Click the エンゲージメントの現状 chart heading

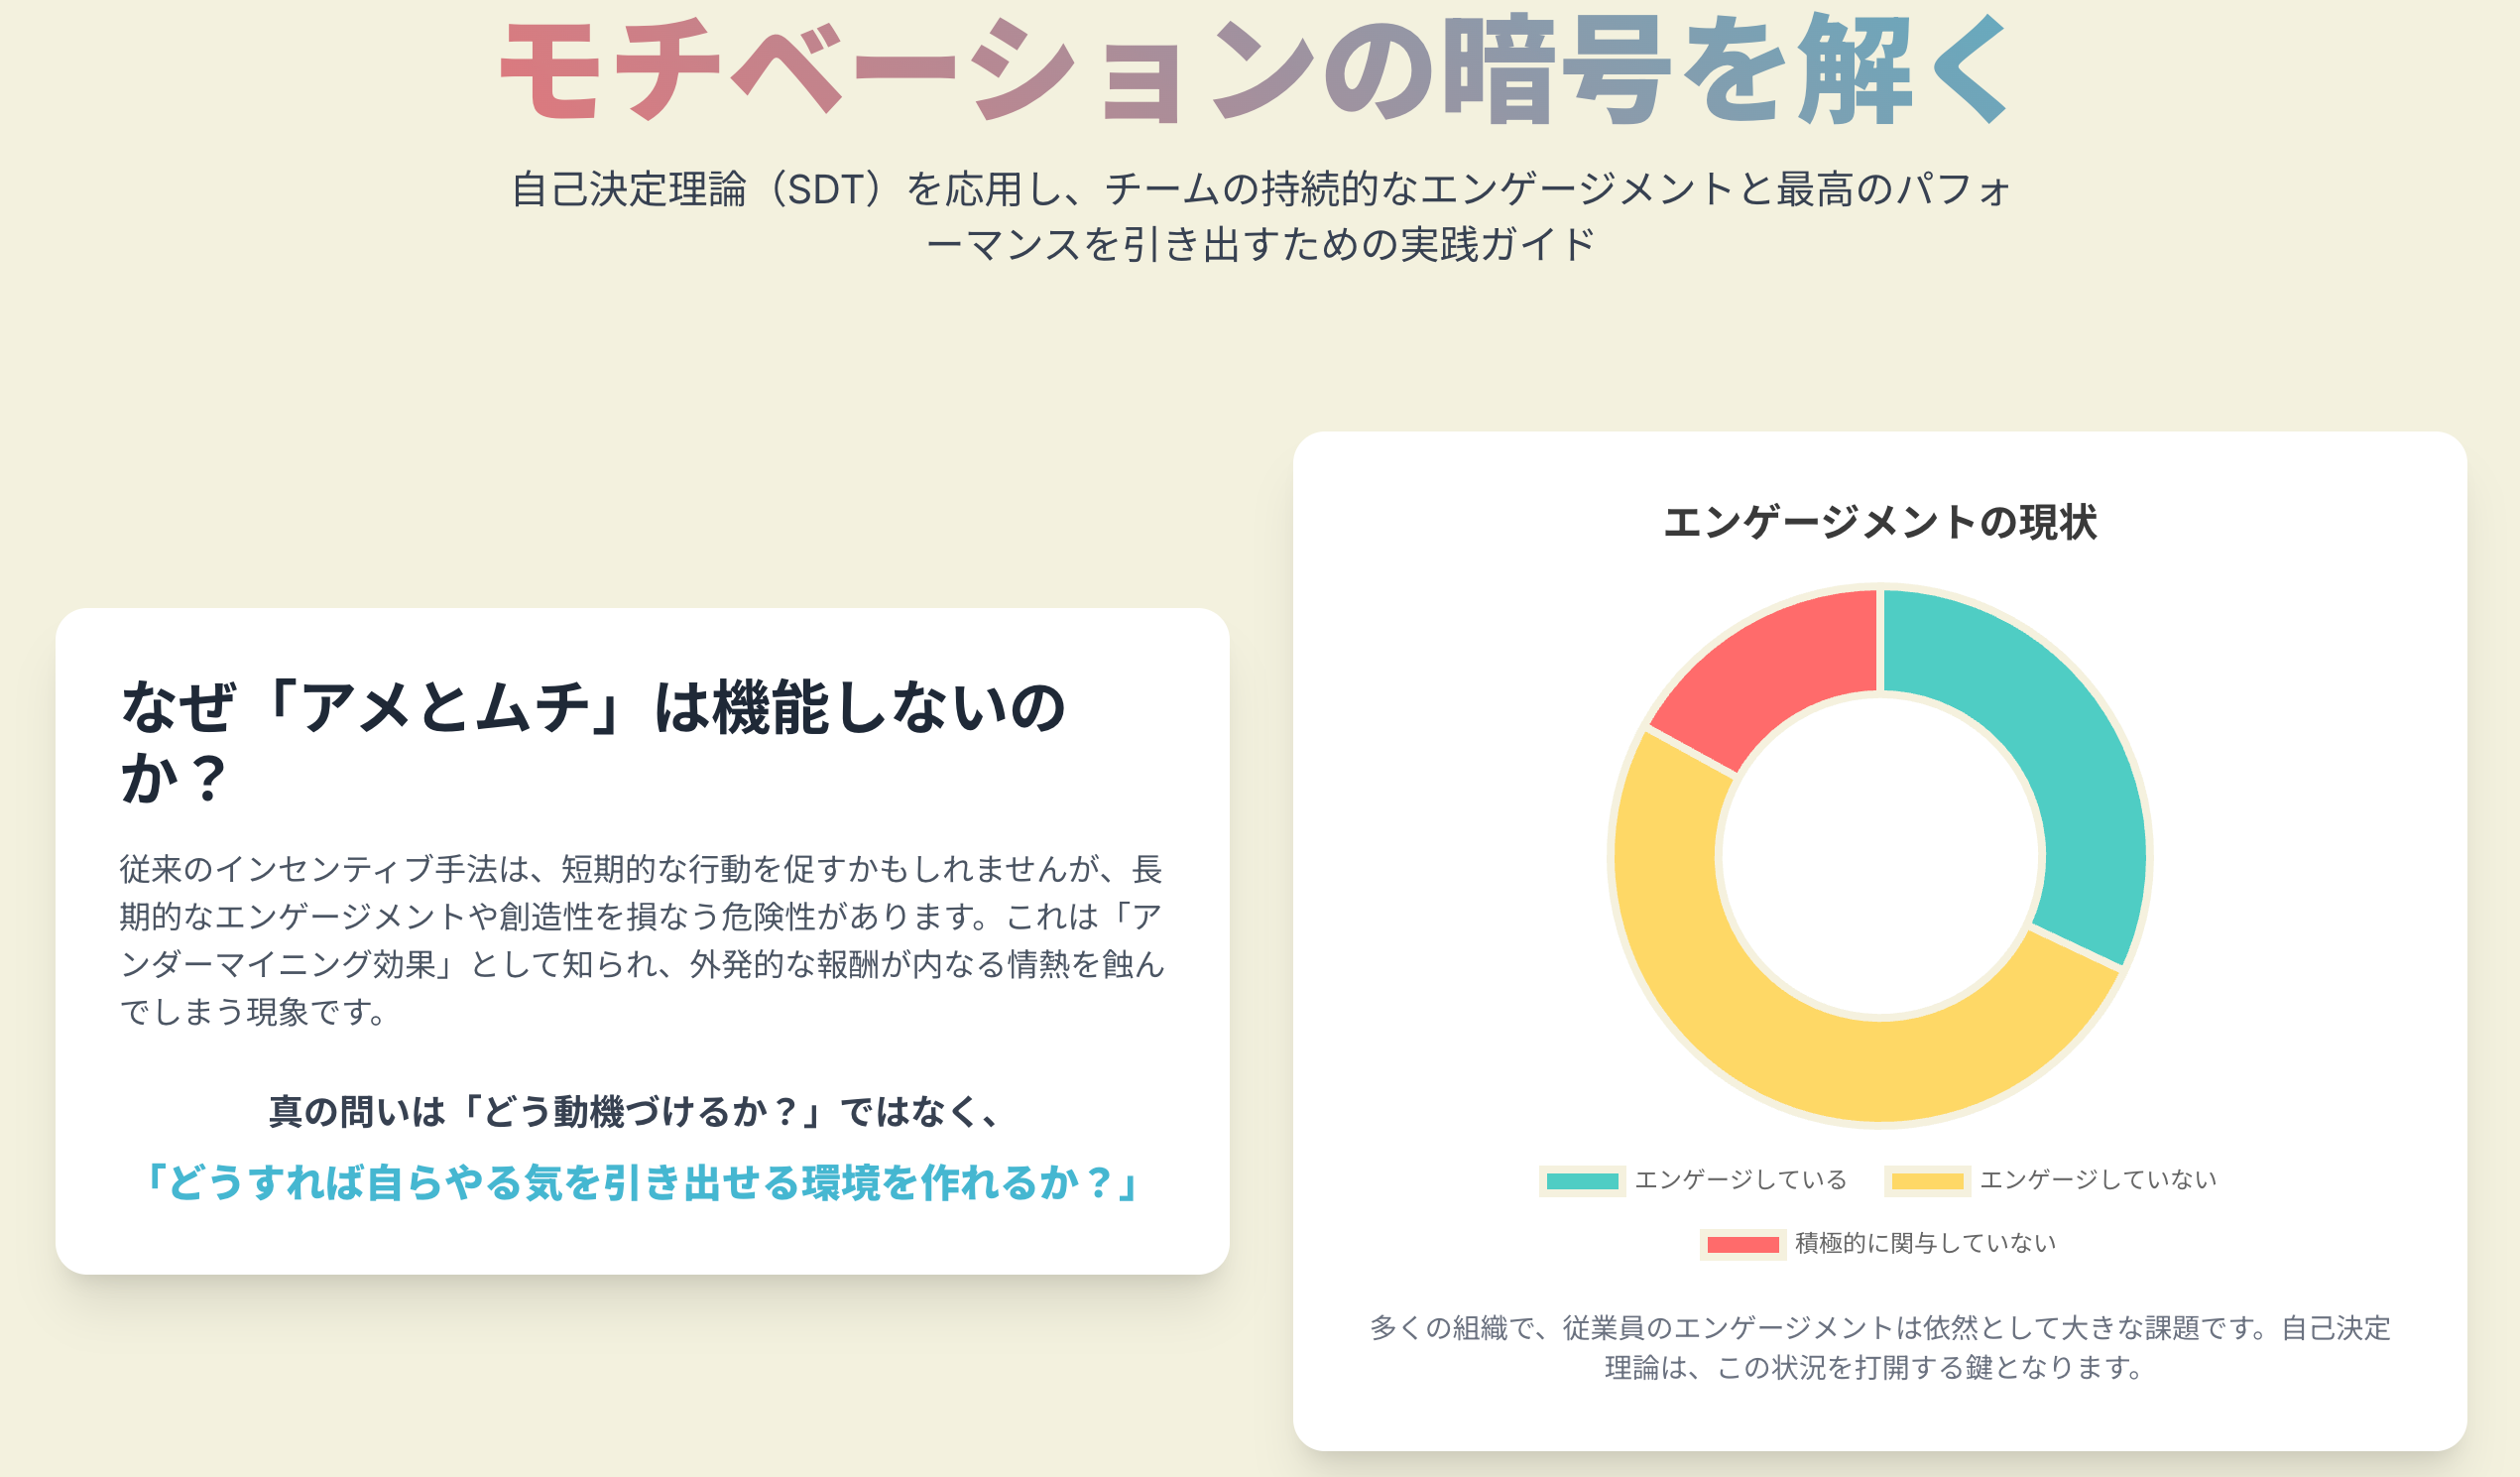click(x=1879, y=522)
